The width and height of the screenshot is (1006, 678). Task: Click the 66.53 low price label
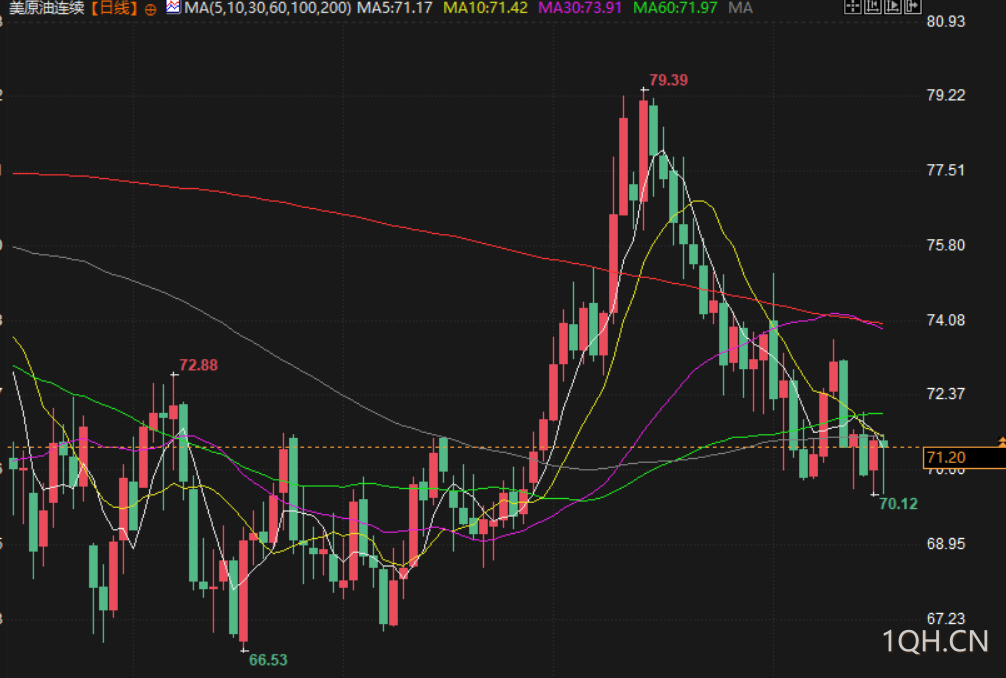click(x=268, y=659)
